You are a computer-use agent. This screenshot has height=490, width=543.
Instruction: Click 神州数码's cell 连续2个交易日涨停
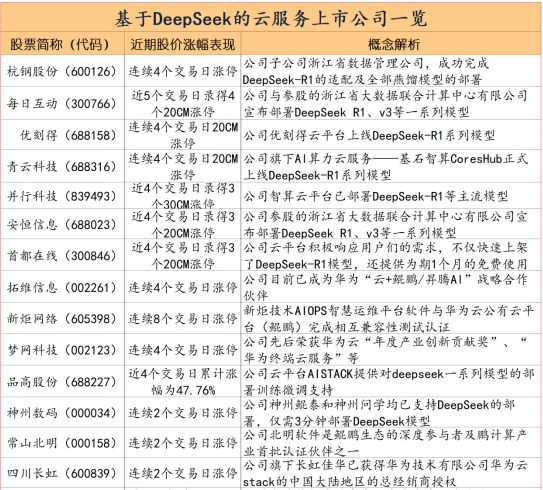[x=183, y=413]
